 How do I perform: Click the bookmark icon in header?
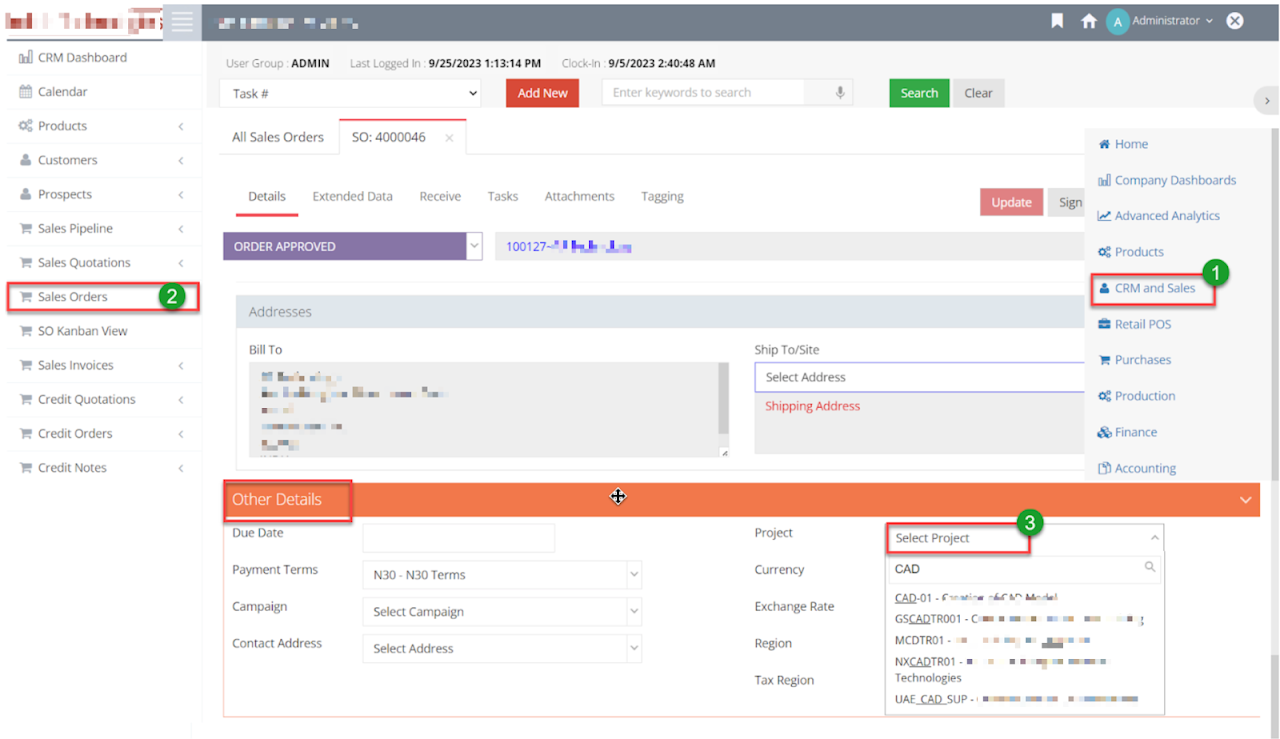pos(1057,21)
